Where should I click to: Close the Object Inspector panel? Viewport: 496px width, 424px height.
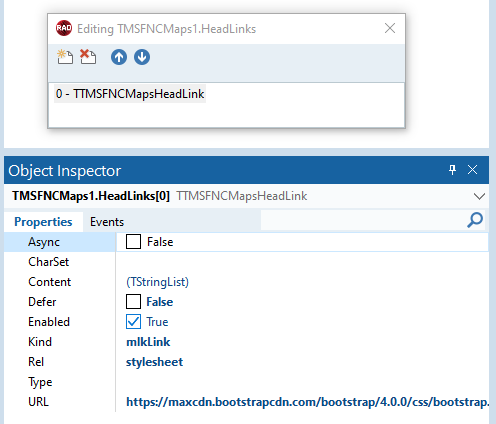coord(472,170)
